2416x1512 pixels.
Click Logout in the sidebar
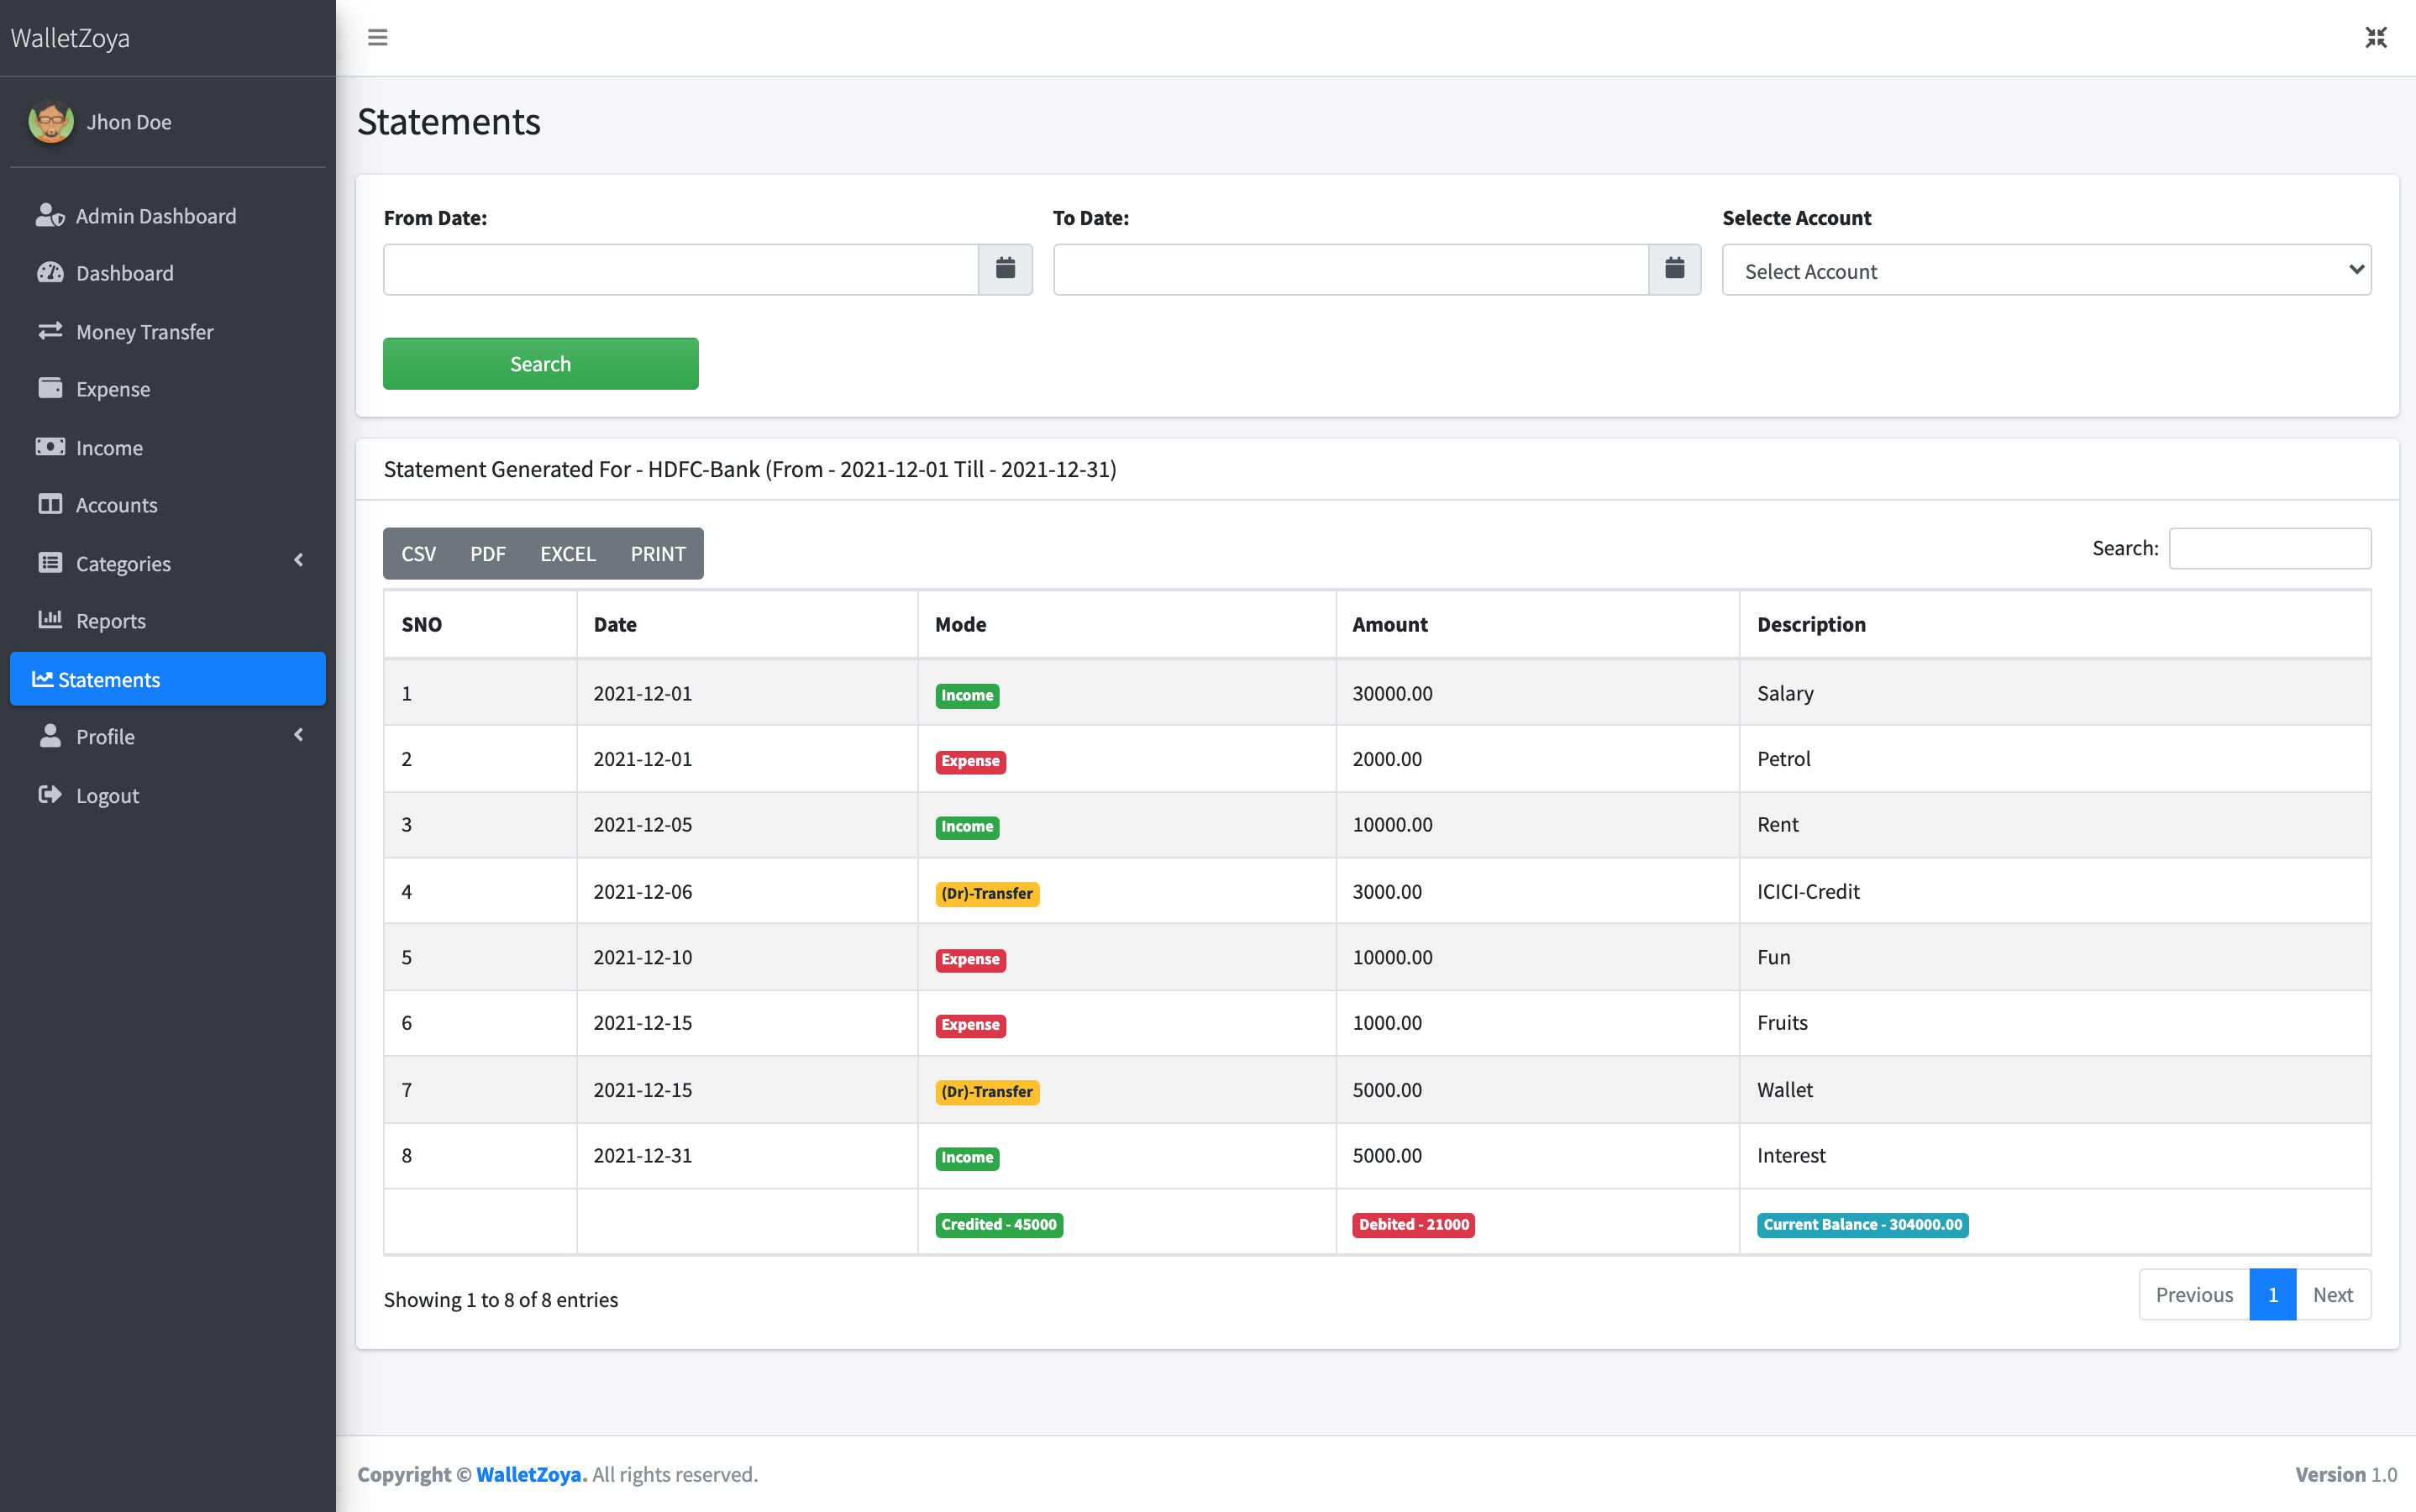[107, 796]
